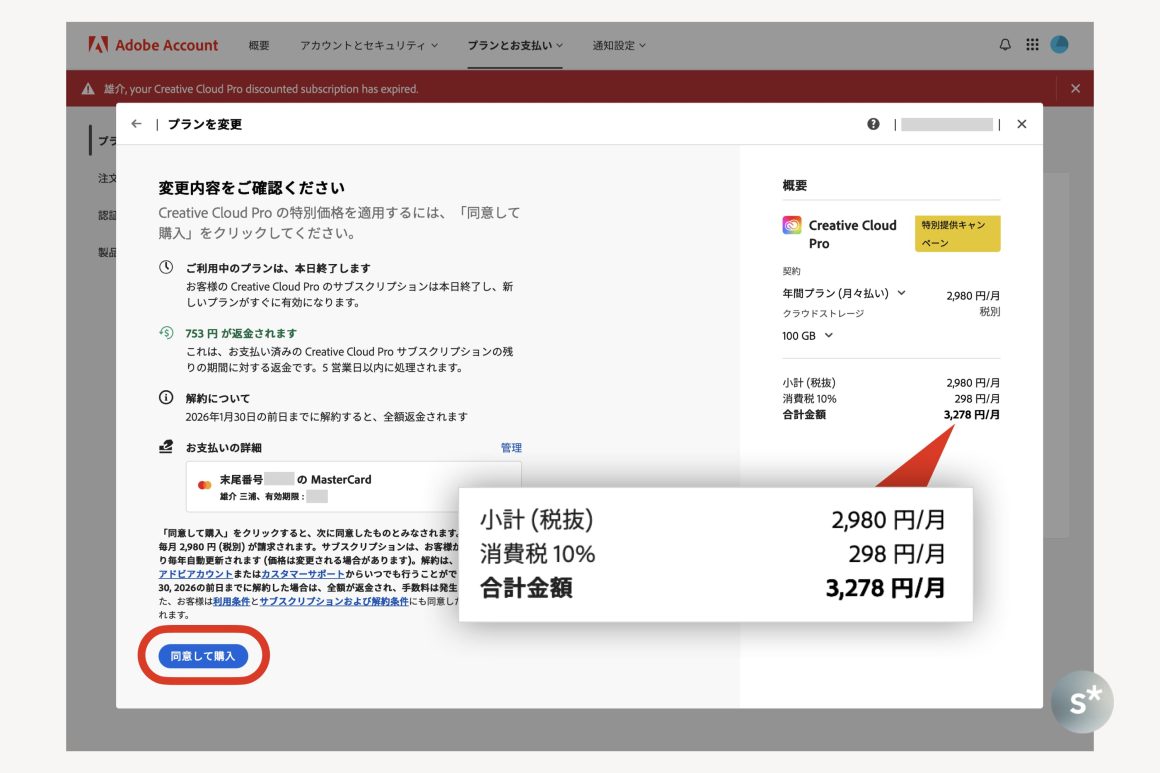The image size is (1160, 773).
Task: Click the Creative Cloud Pro product icon
Action: click(x=792, y=226)
